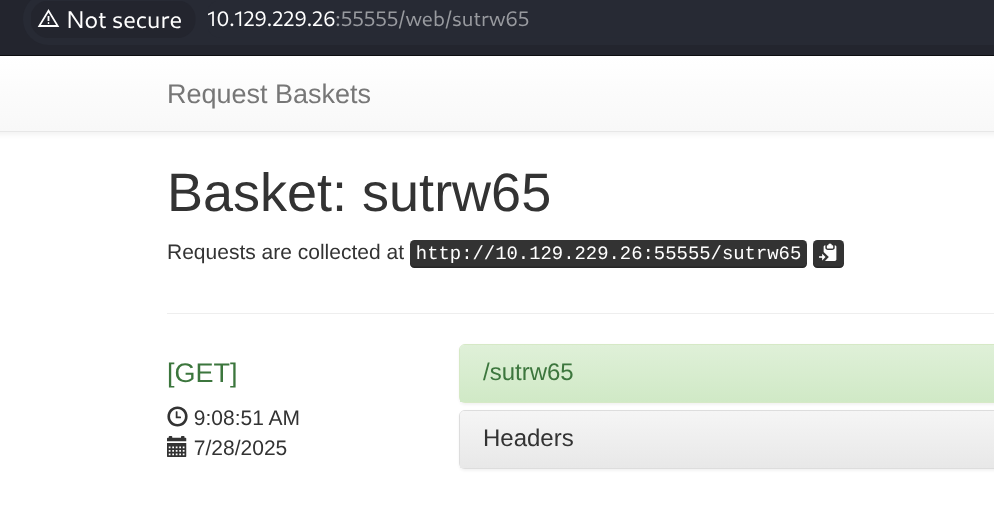Click the clock icon beside the request time

point(177,417)
